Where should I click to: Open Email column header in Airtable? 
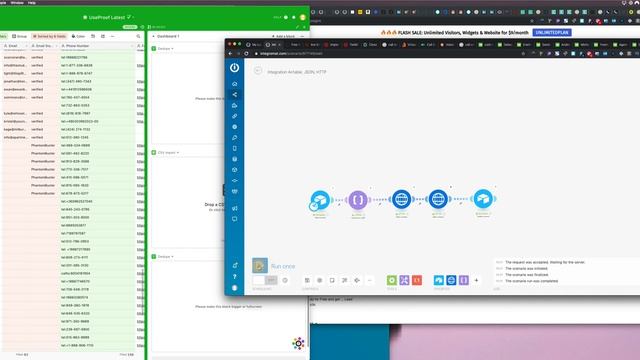15,46
